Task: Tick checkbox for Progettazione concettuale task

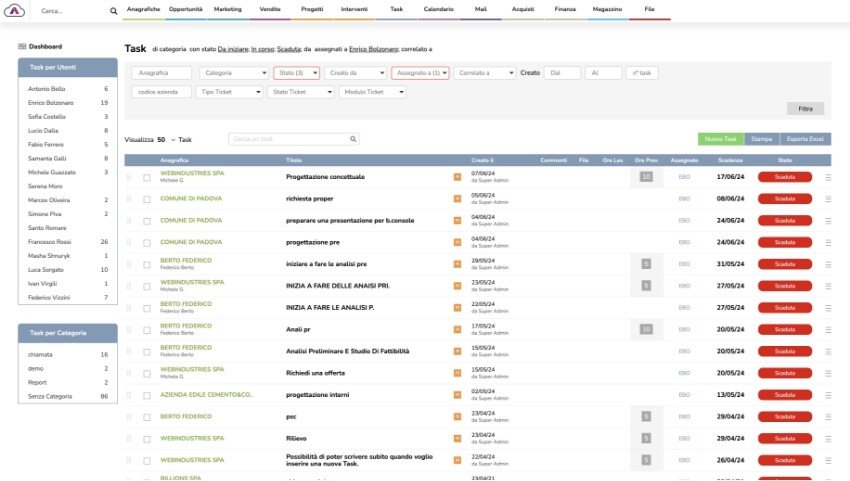Action: point(147,177)
